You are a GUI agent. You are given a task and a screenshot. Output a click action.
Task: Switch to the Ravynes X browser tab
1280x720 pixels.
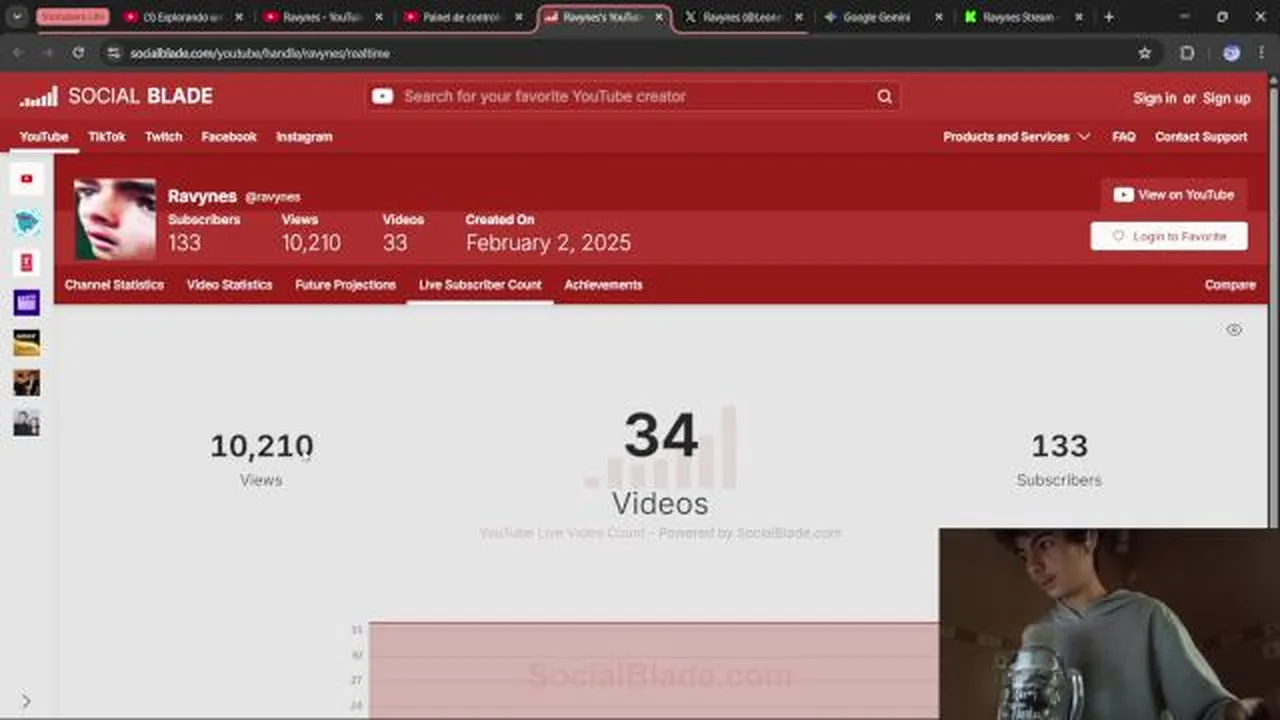743,17
